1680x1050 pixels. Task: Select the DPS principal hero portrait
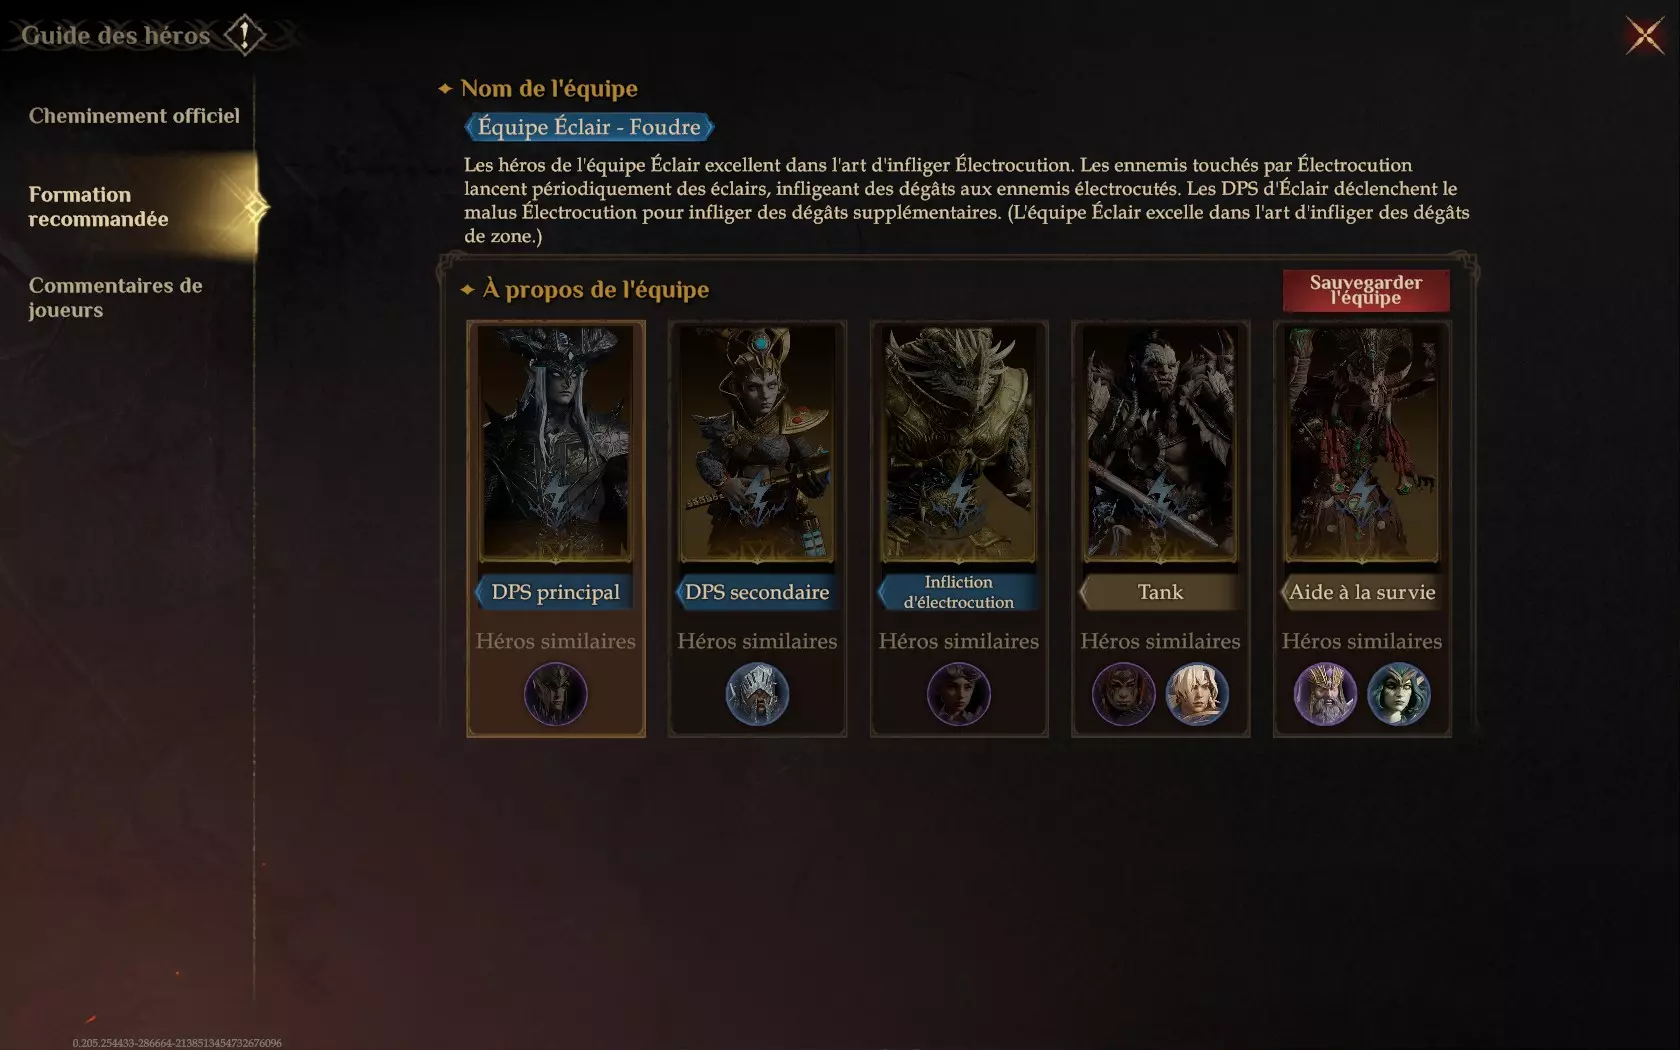click(556, 444)
